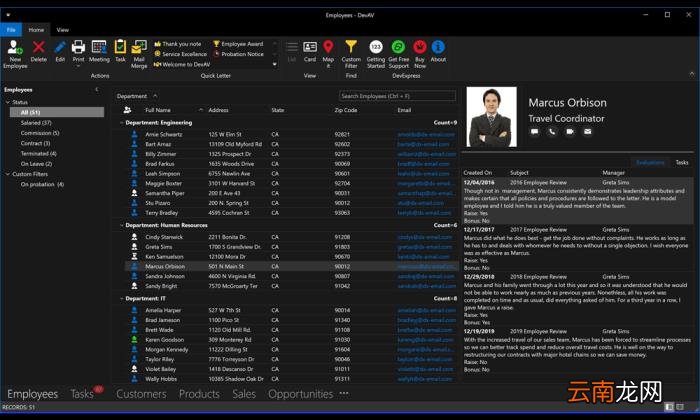Viewport: 700px width, 420px height.
Task: Expand the Quick Letter gallery dropdown
Action: 275,64
